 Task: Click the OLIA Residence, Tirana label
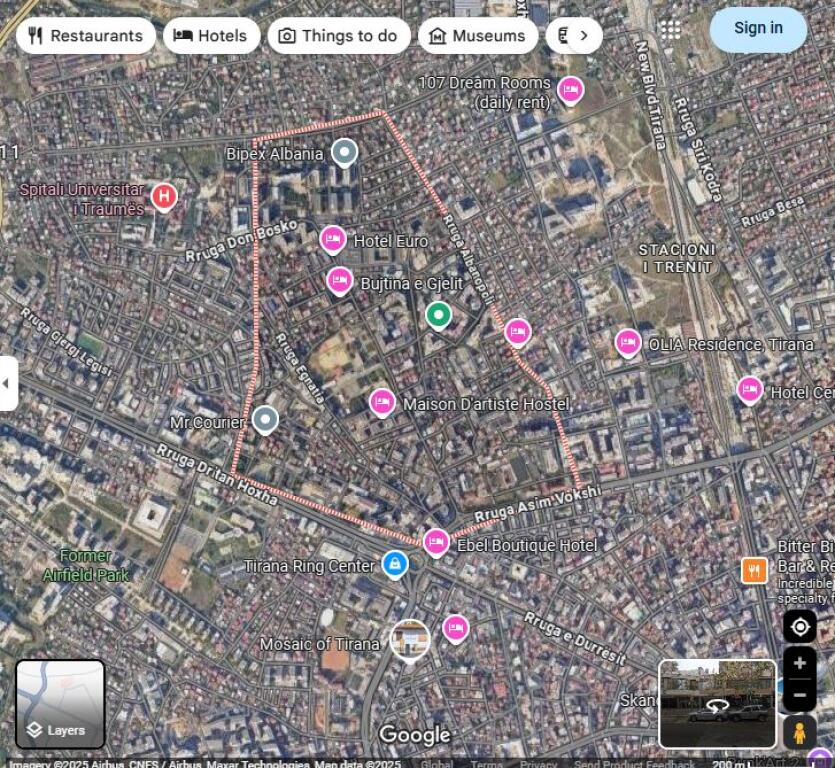(731, 345)
